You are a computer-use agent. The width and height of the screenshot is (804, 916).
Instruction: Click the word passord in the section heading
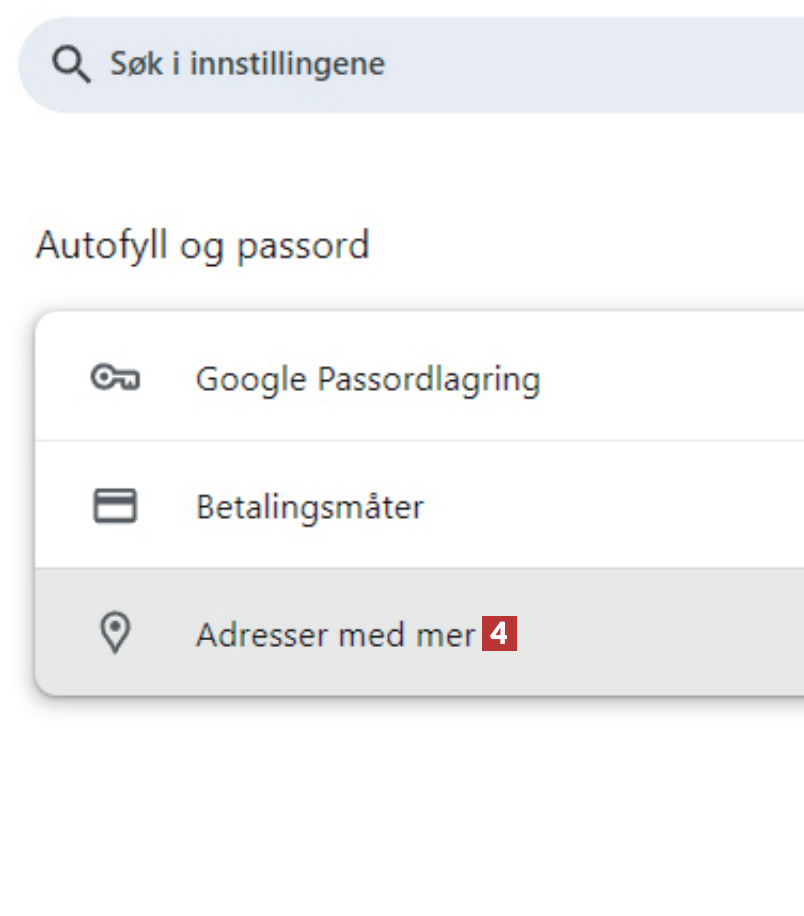pyautogui.click(x=302, y=246)
